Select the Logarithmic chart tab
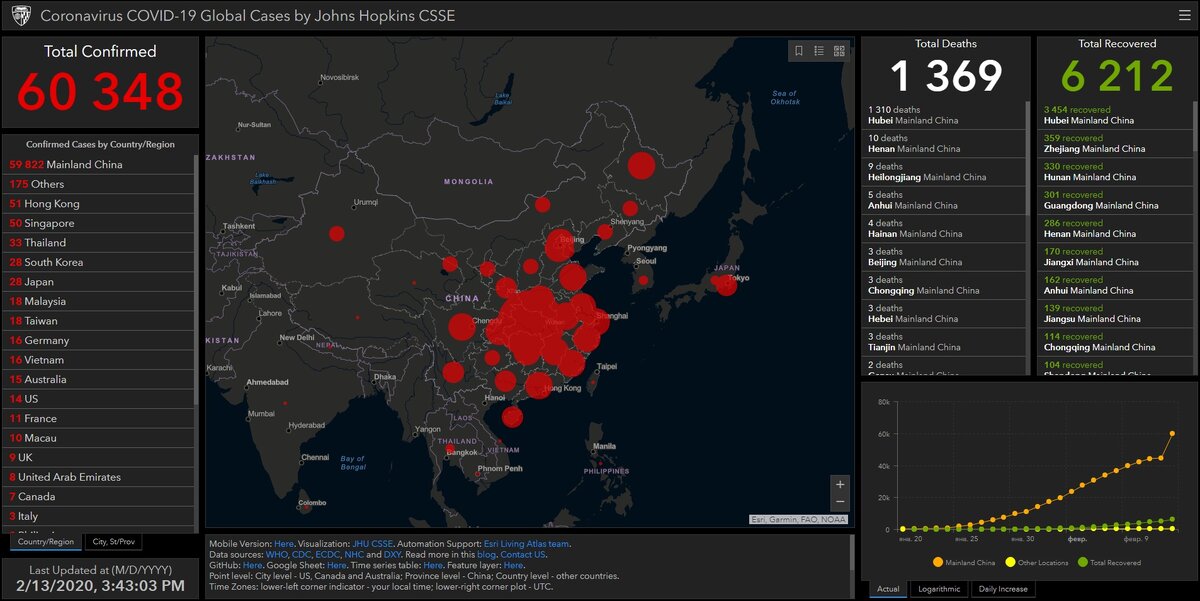1200x601 pixels. pos(939,589)
